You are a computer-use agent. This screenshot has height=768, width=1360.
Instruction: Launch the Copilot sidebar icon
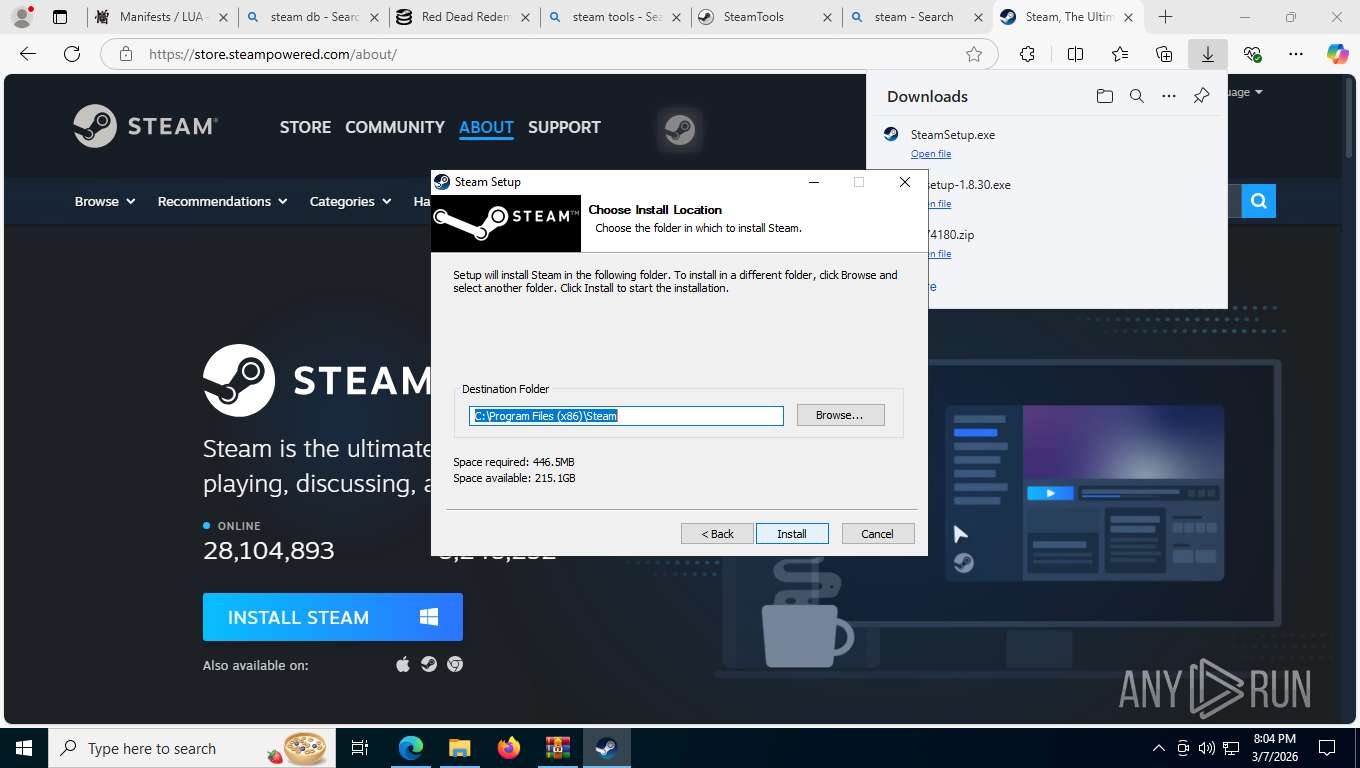click(x=1337, y=54)
